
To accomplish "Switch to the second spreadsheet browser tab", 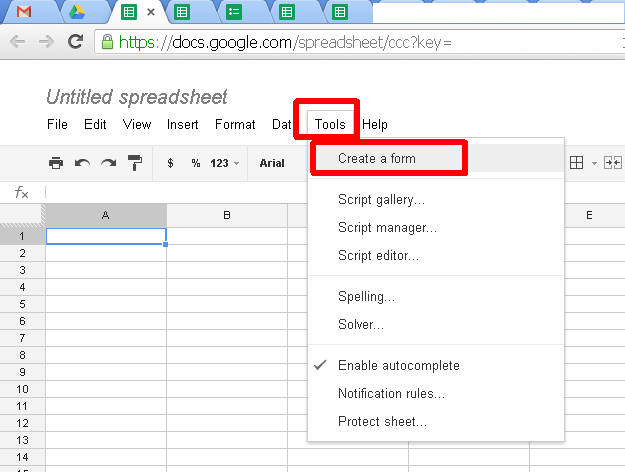I will click(x=182, y=12).
